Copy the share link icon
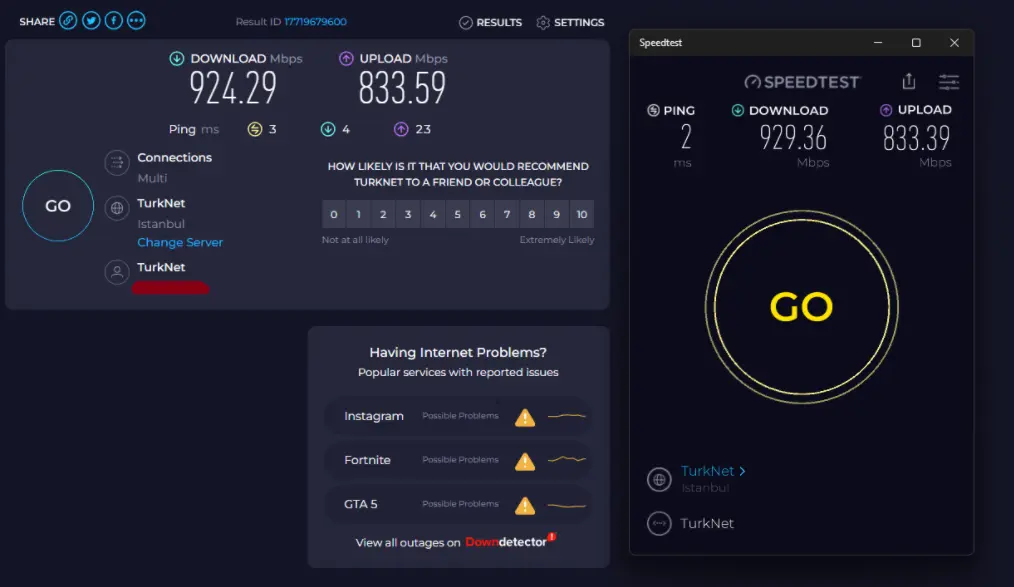The width and height of the screenshot is (1014, 587). pos(68,21)
